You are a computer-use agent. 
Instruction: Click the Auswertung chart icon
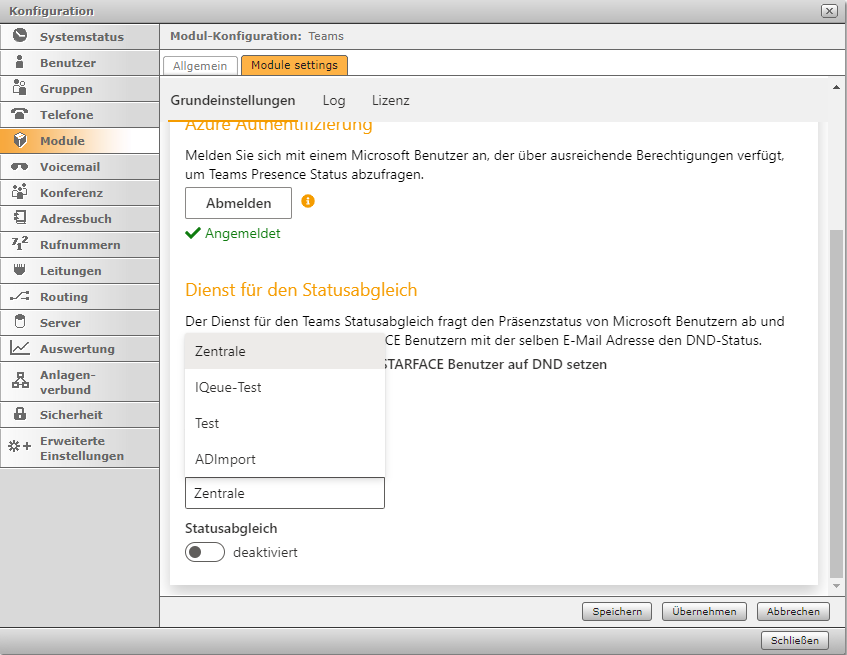pos(20,348)
